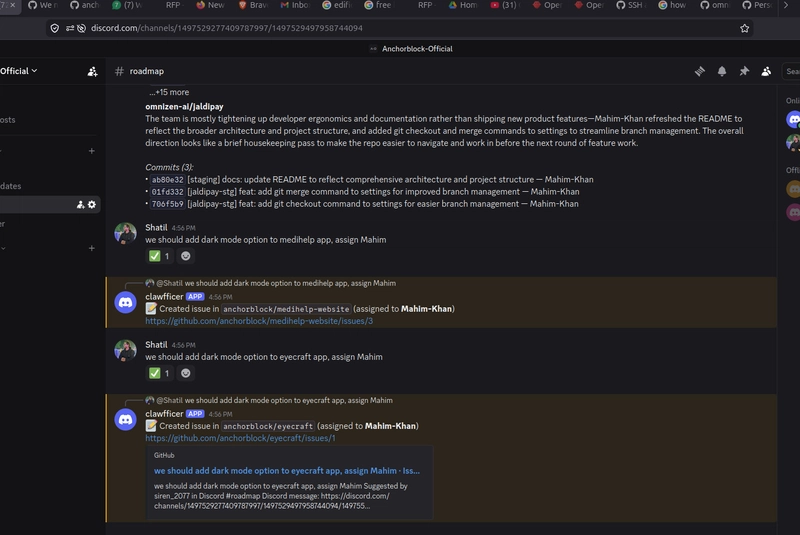Open the eyecraft issues/1 GitHub link
This screenshot has height=535, width=800.
(x=240, y=438)
